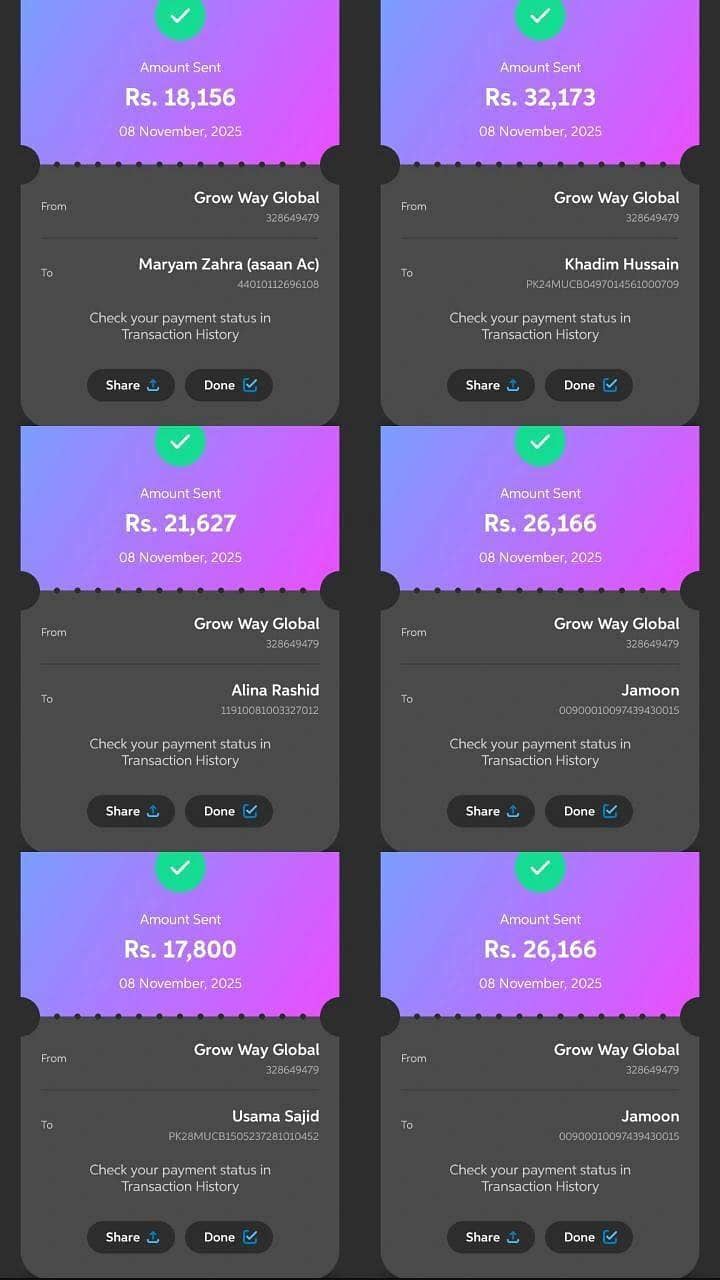Click Usama Sajid's IBAN PK28MUCB1505237281010452
The image size is (720, 1280).
coord(243,1137)
